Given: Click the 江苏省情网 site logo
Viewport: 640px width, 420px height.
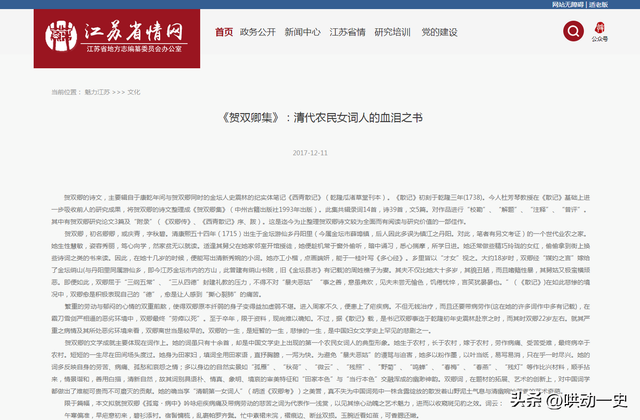Looking at the screenshot, I should click(x=117, y=38).
